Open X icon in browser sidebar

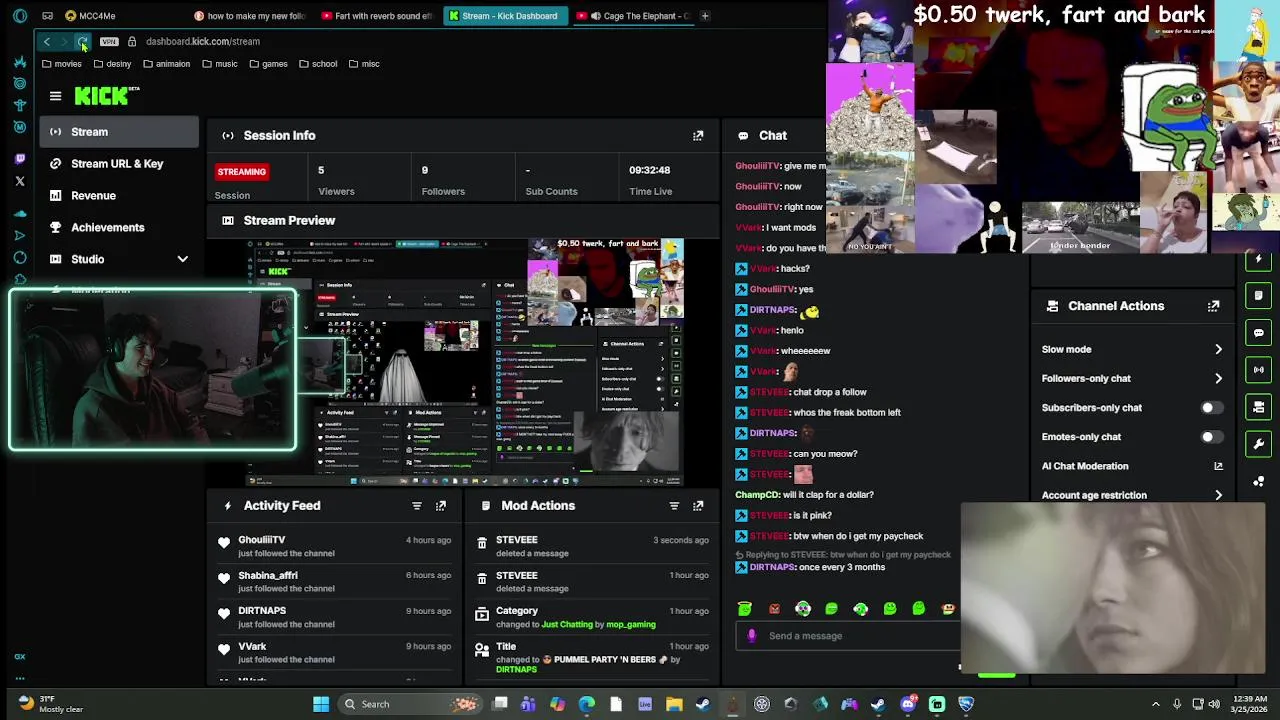20,181
